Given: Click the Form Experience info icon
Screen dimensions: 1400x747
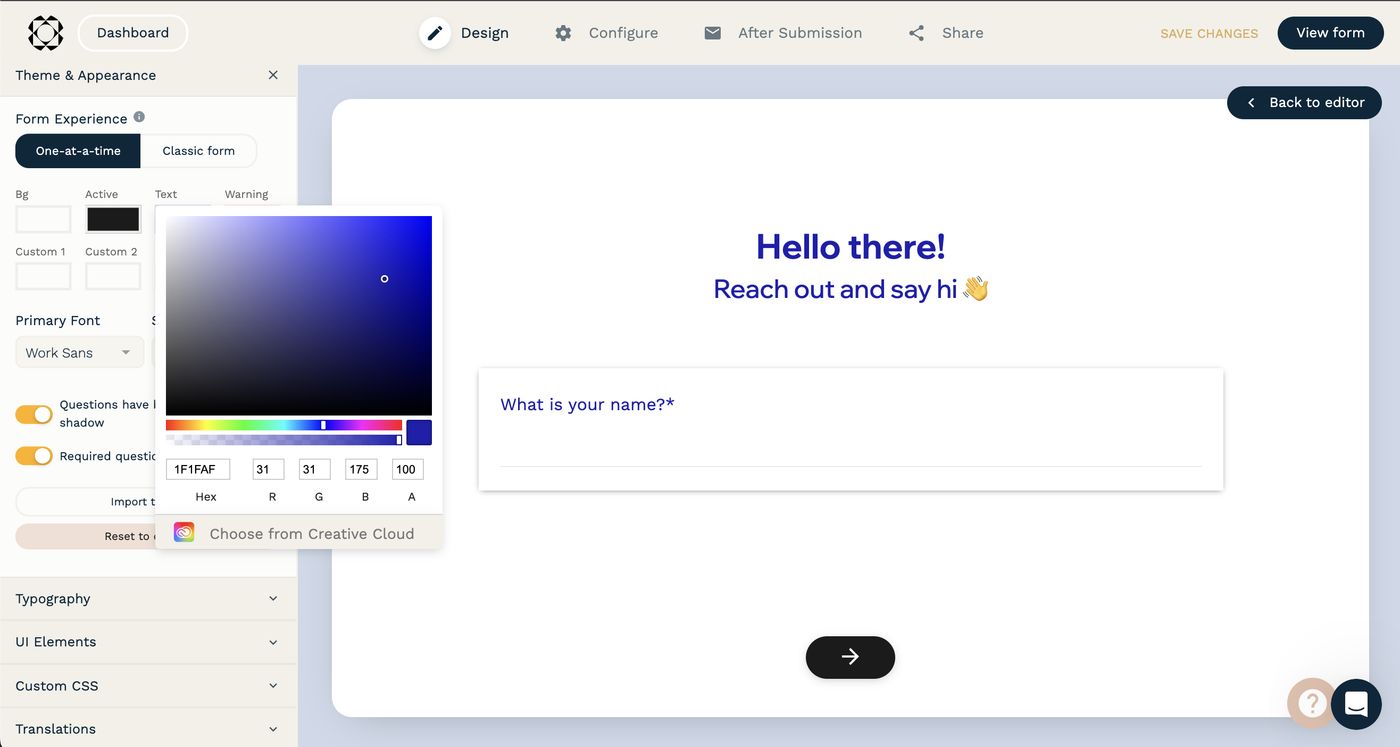Looking at the screenshot, I should tap(139, 117).
